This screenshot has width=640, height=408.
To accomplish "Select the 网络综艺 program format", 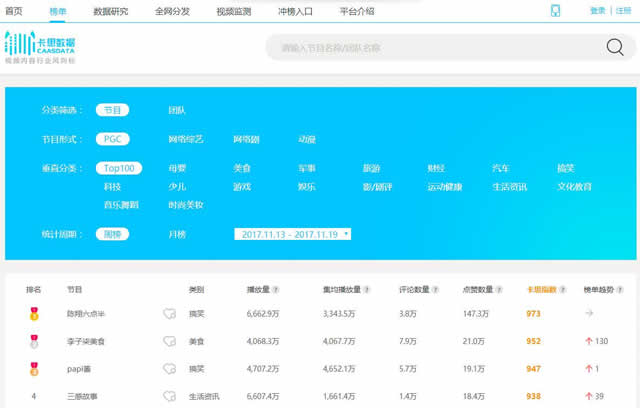I will click(186, 139).
